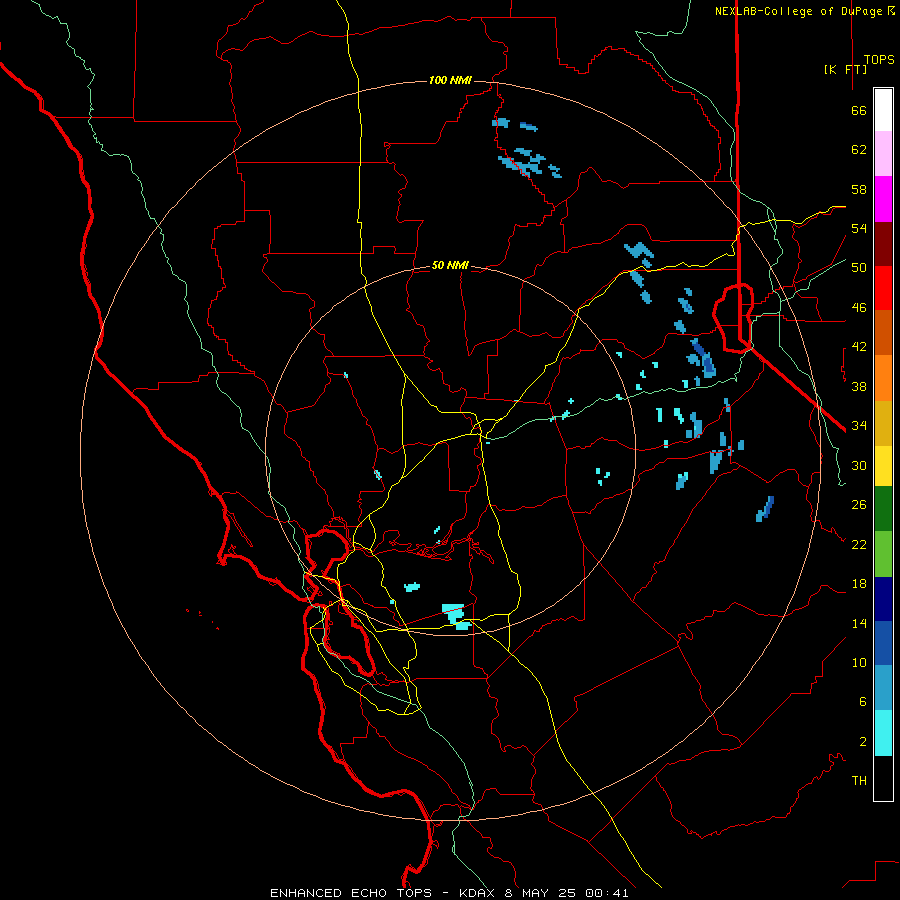This screenshot has width=900, height=900.
Task: Click the legend value 54
Action: tap(859, 228)
